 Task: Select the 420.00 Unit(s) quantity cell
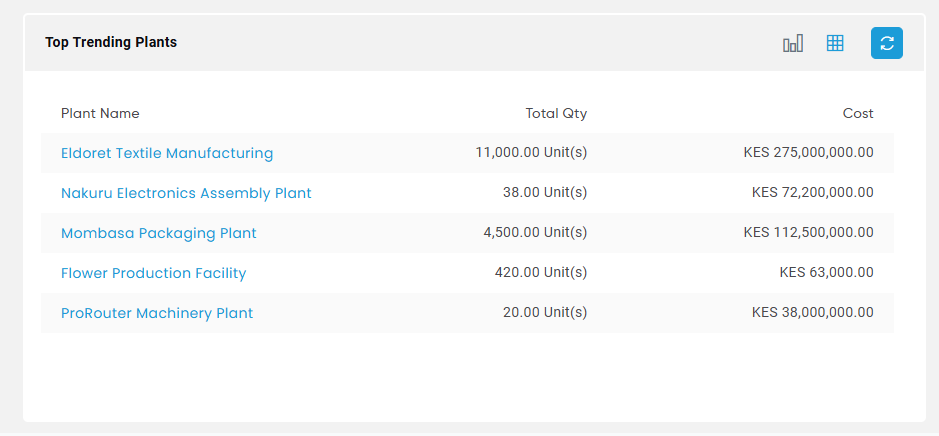(x=541, y=272)
